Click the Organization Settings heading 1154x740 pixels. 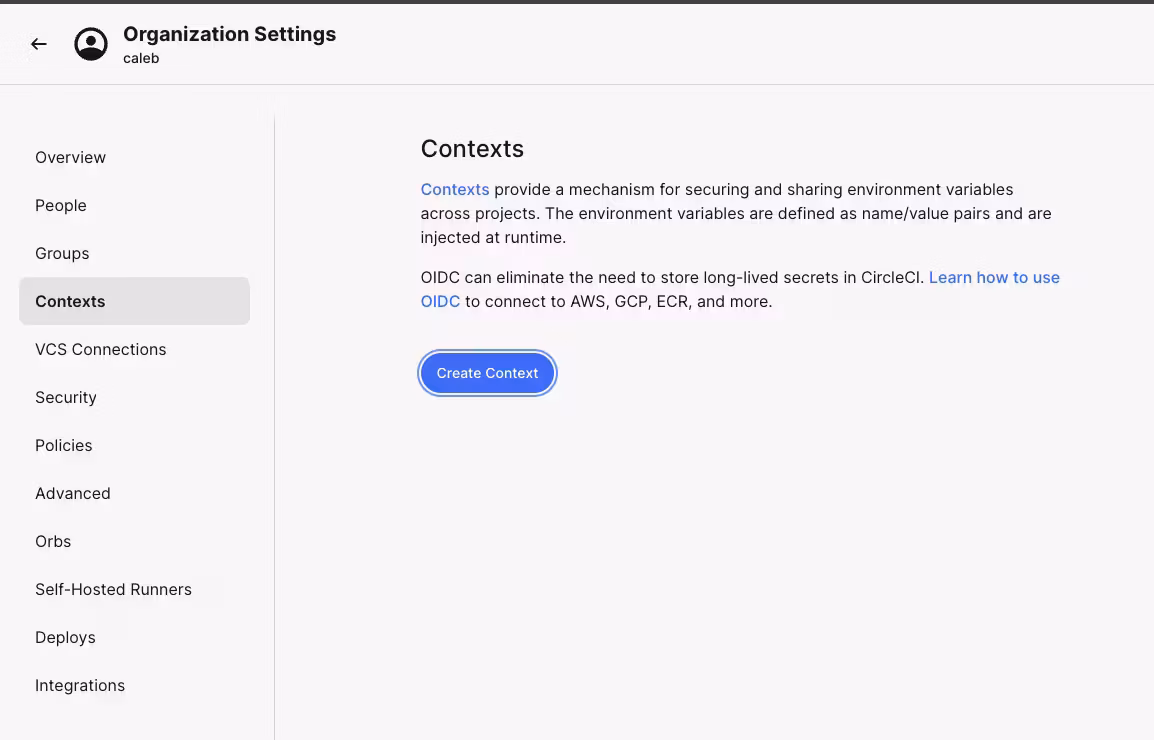coord(229,33)
